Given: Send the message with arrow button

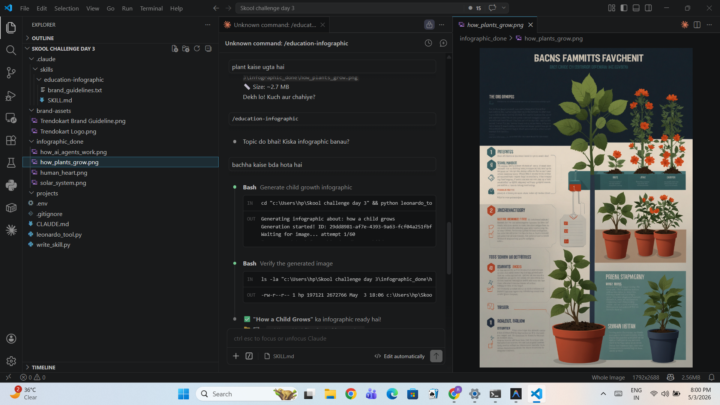Looking at the screenshot, I should pyautogui.click(x=436, y=356).
